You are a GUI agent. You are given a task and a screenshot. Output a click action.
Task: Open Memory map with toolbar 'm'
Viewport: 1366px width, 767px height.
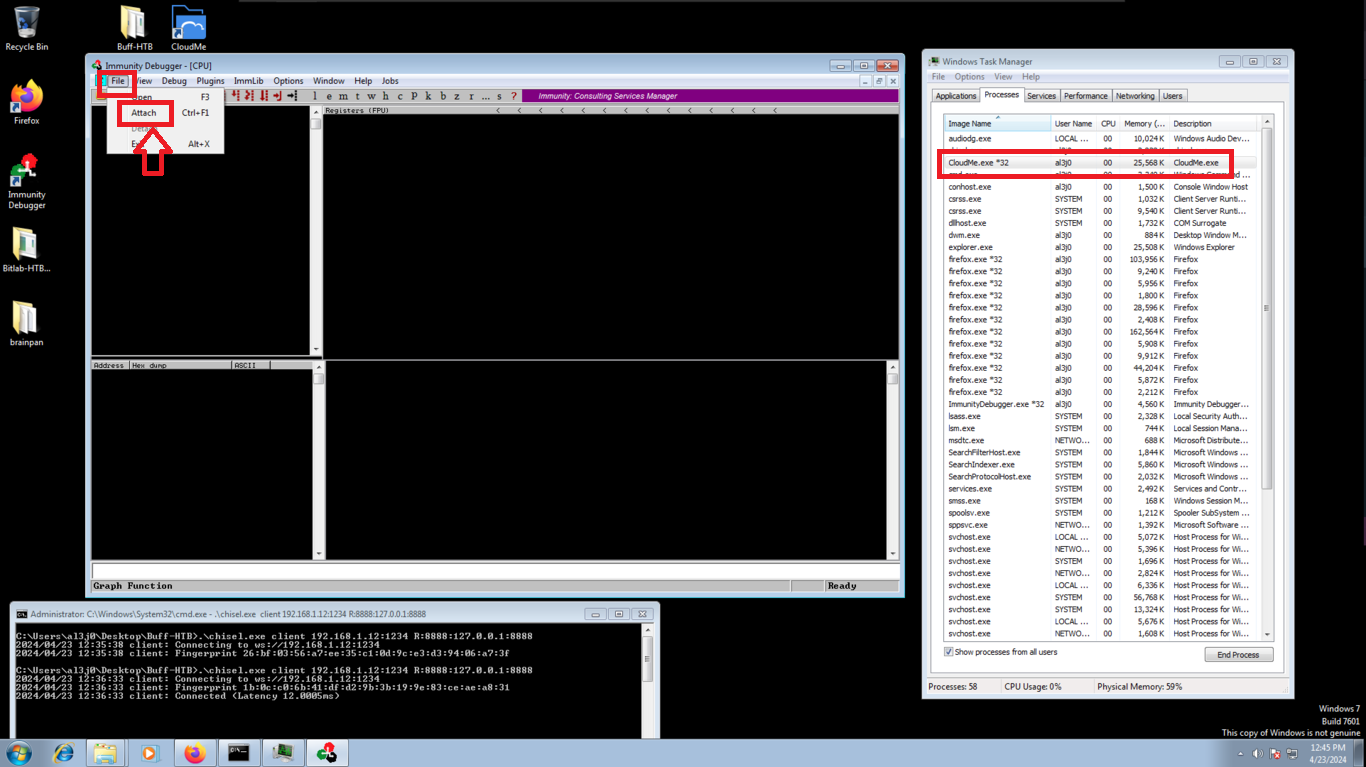click(342, 96)
